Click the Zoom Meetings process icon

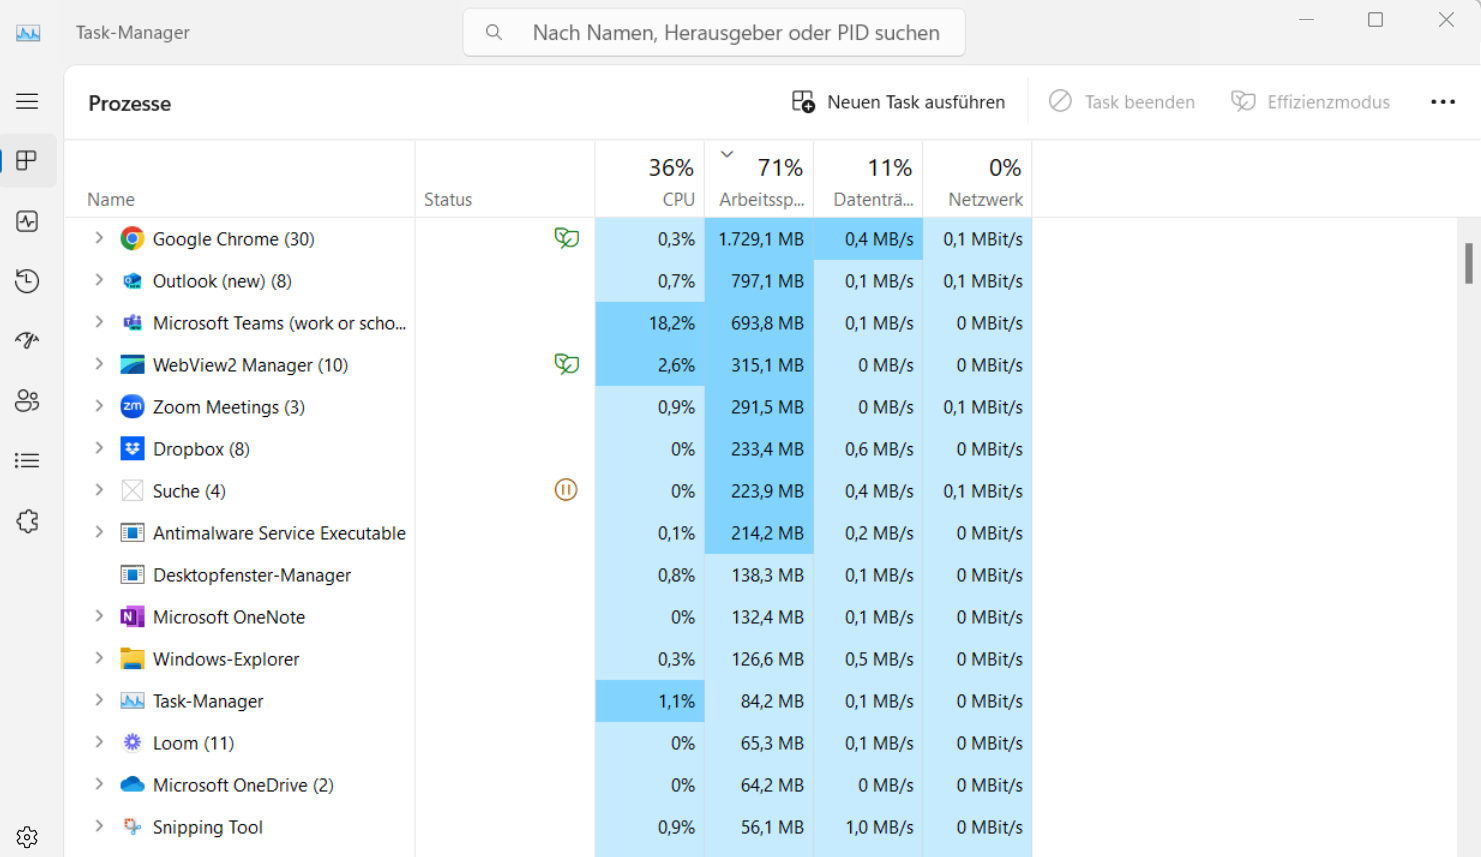click(132, 407)
